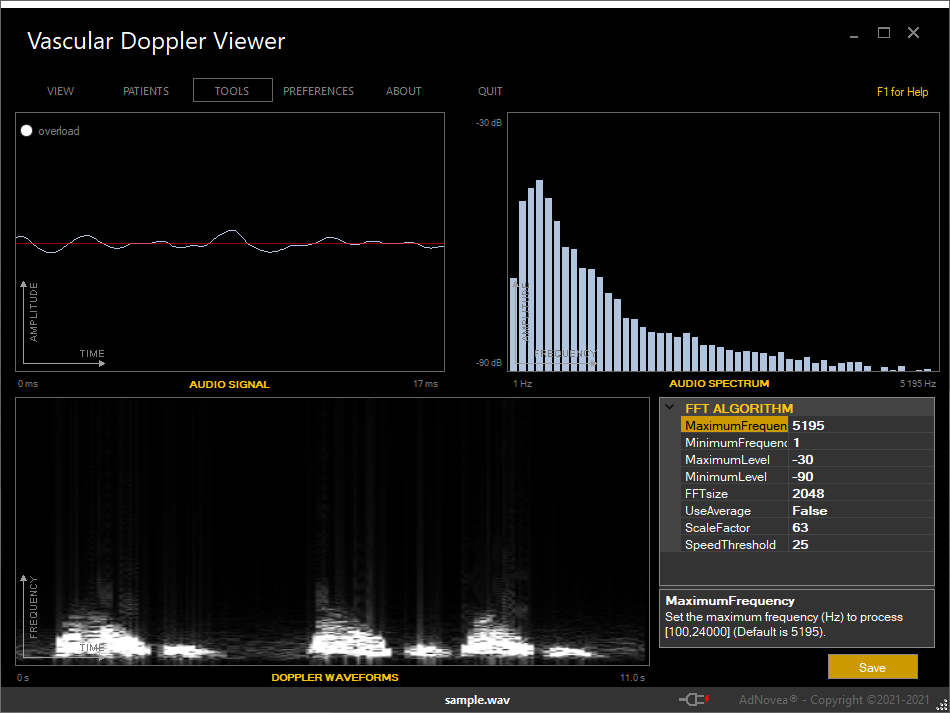Screen dimensions: 950x713
Task: Edit the MaximumFrequency value 5195
Action: (x=861, y=425)
